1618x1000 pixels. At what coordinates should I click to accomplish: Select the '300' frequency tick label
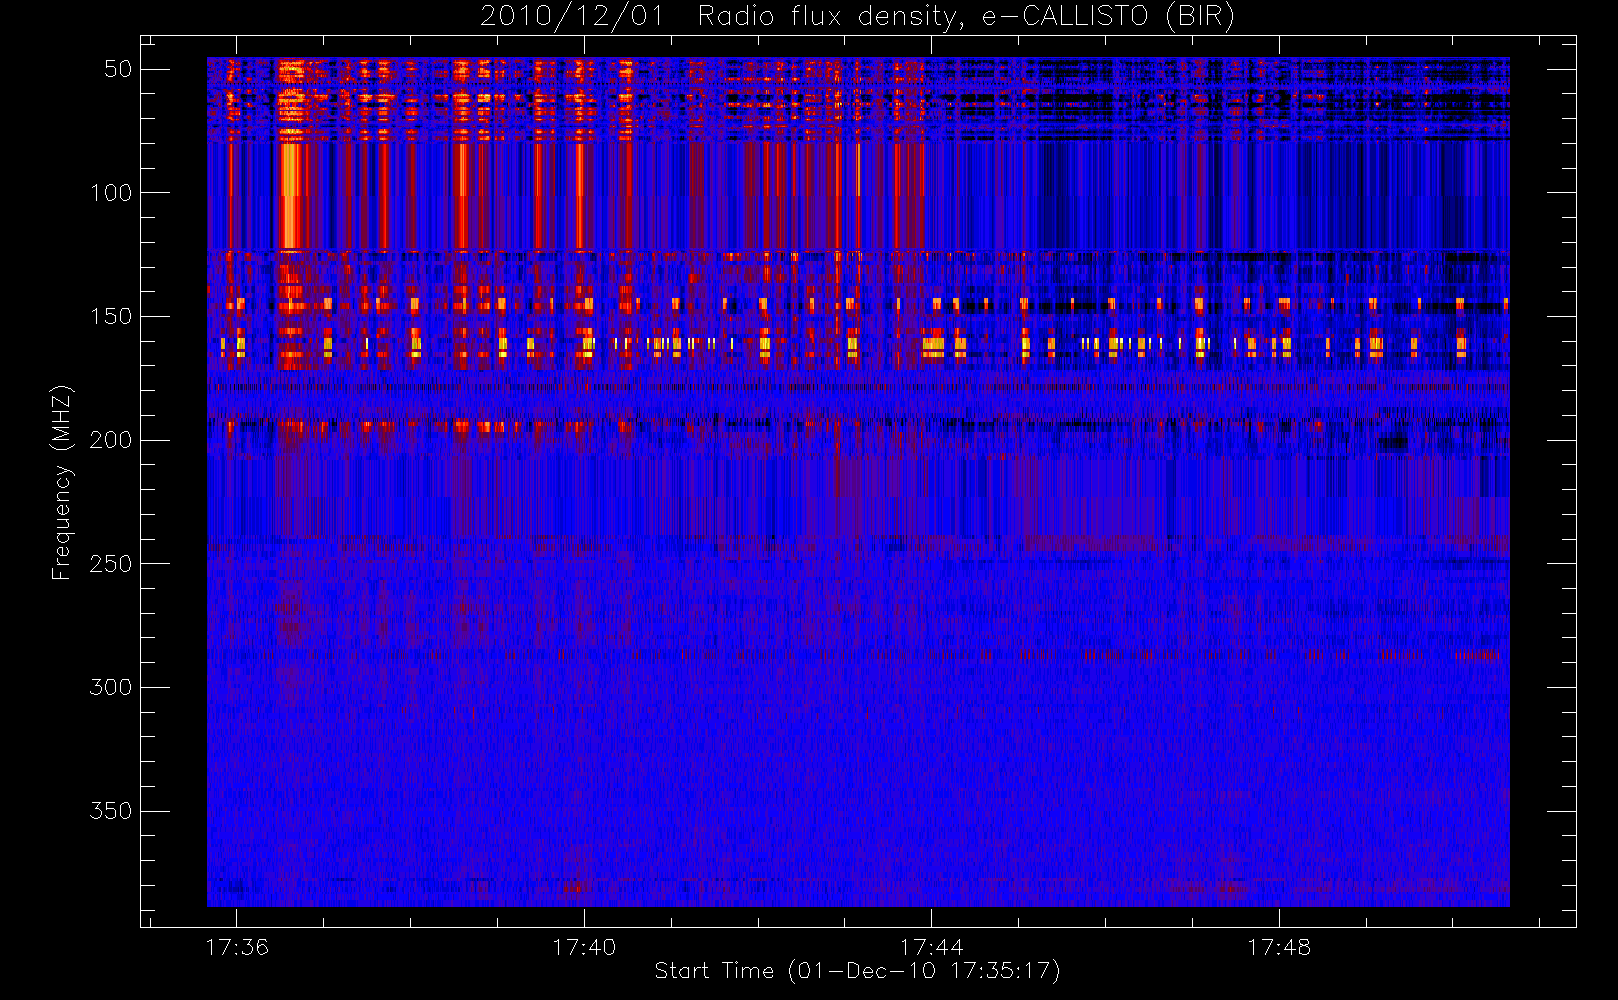point(111,687)
